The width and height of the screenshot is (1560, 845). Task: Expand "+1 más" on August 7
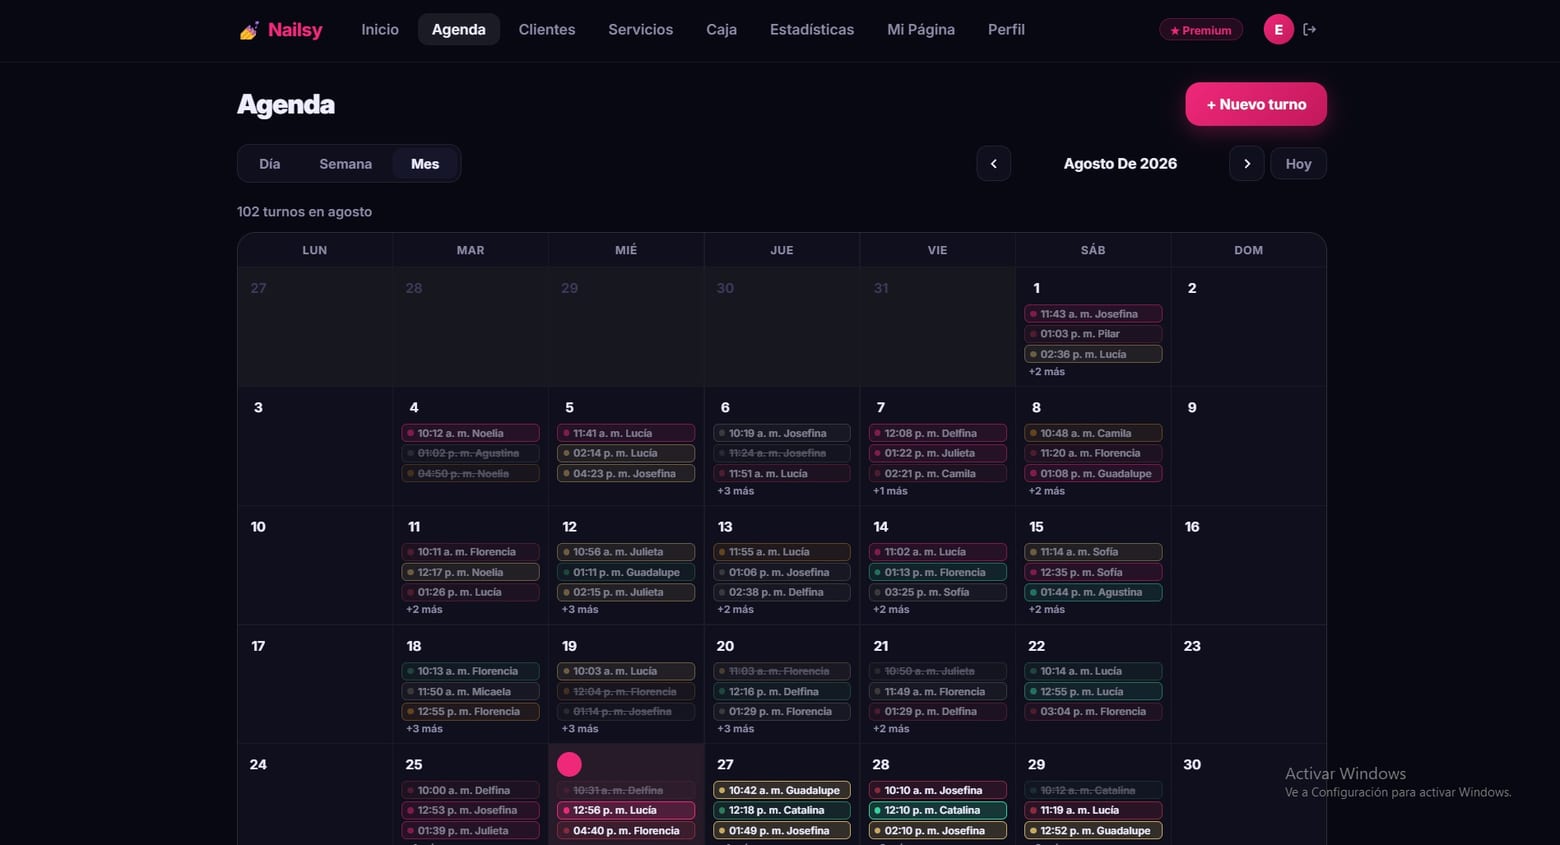(890, 491)
